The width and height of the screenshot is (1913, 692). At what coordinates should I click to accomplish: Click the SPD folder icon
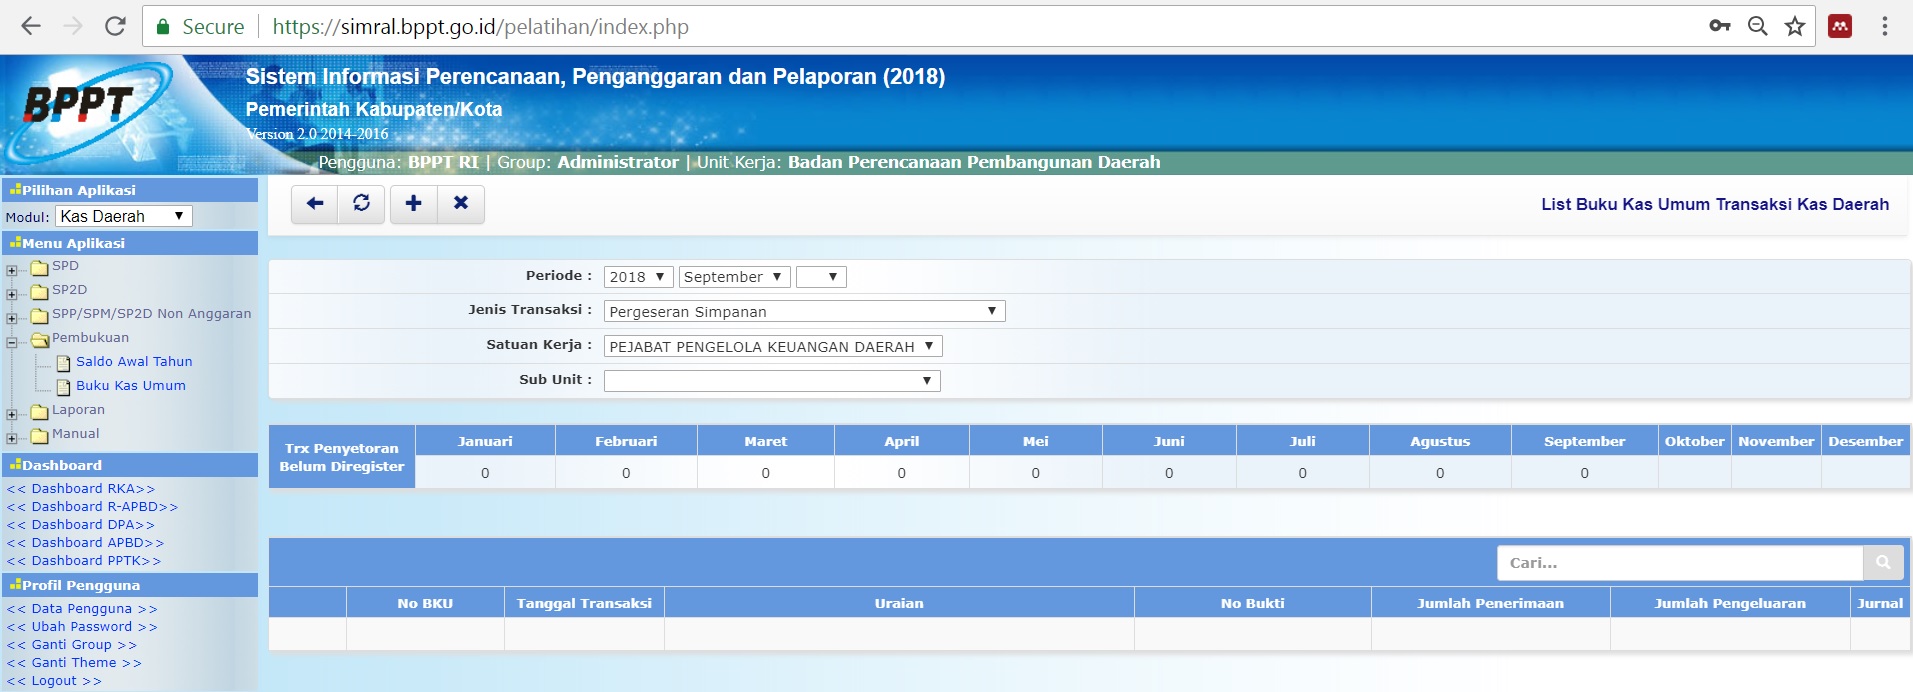[x=40, y=268]
